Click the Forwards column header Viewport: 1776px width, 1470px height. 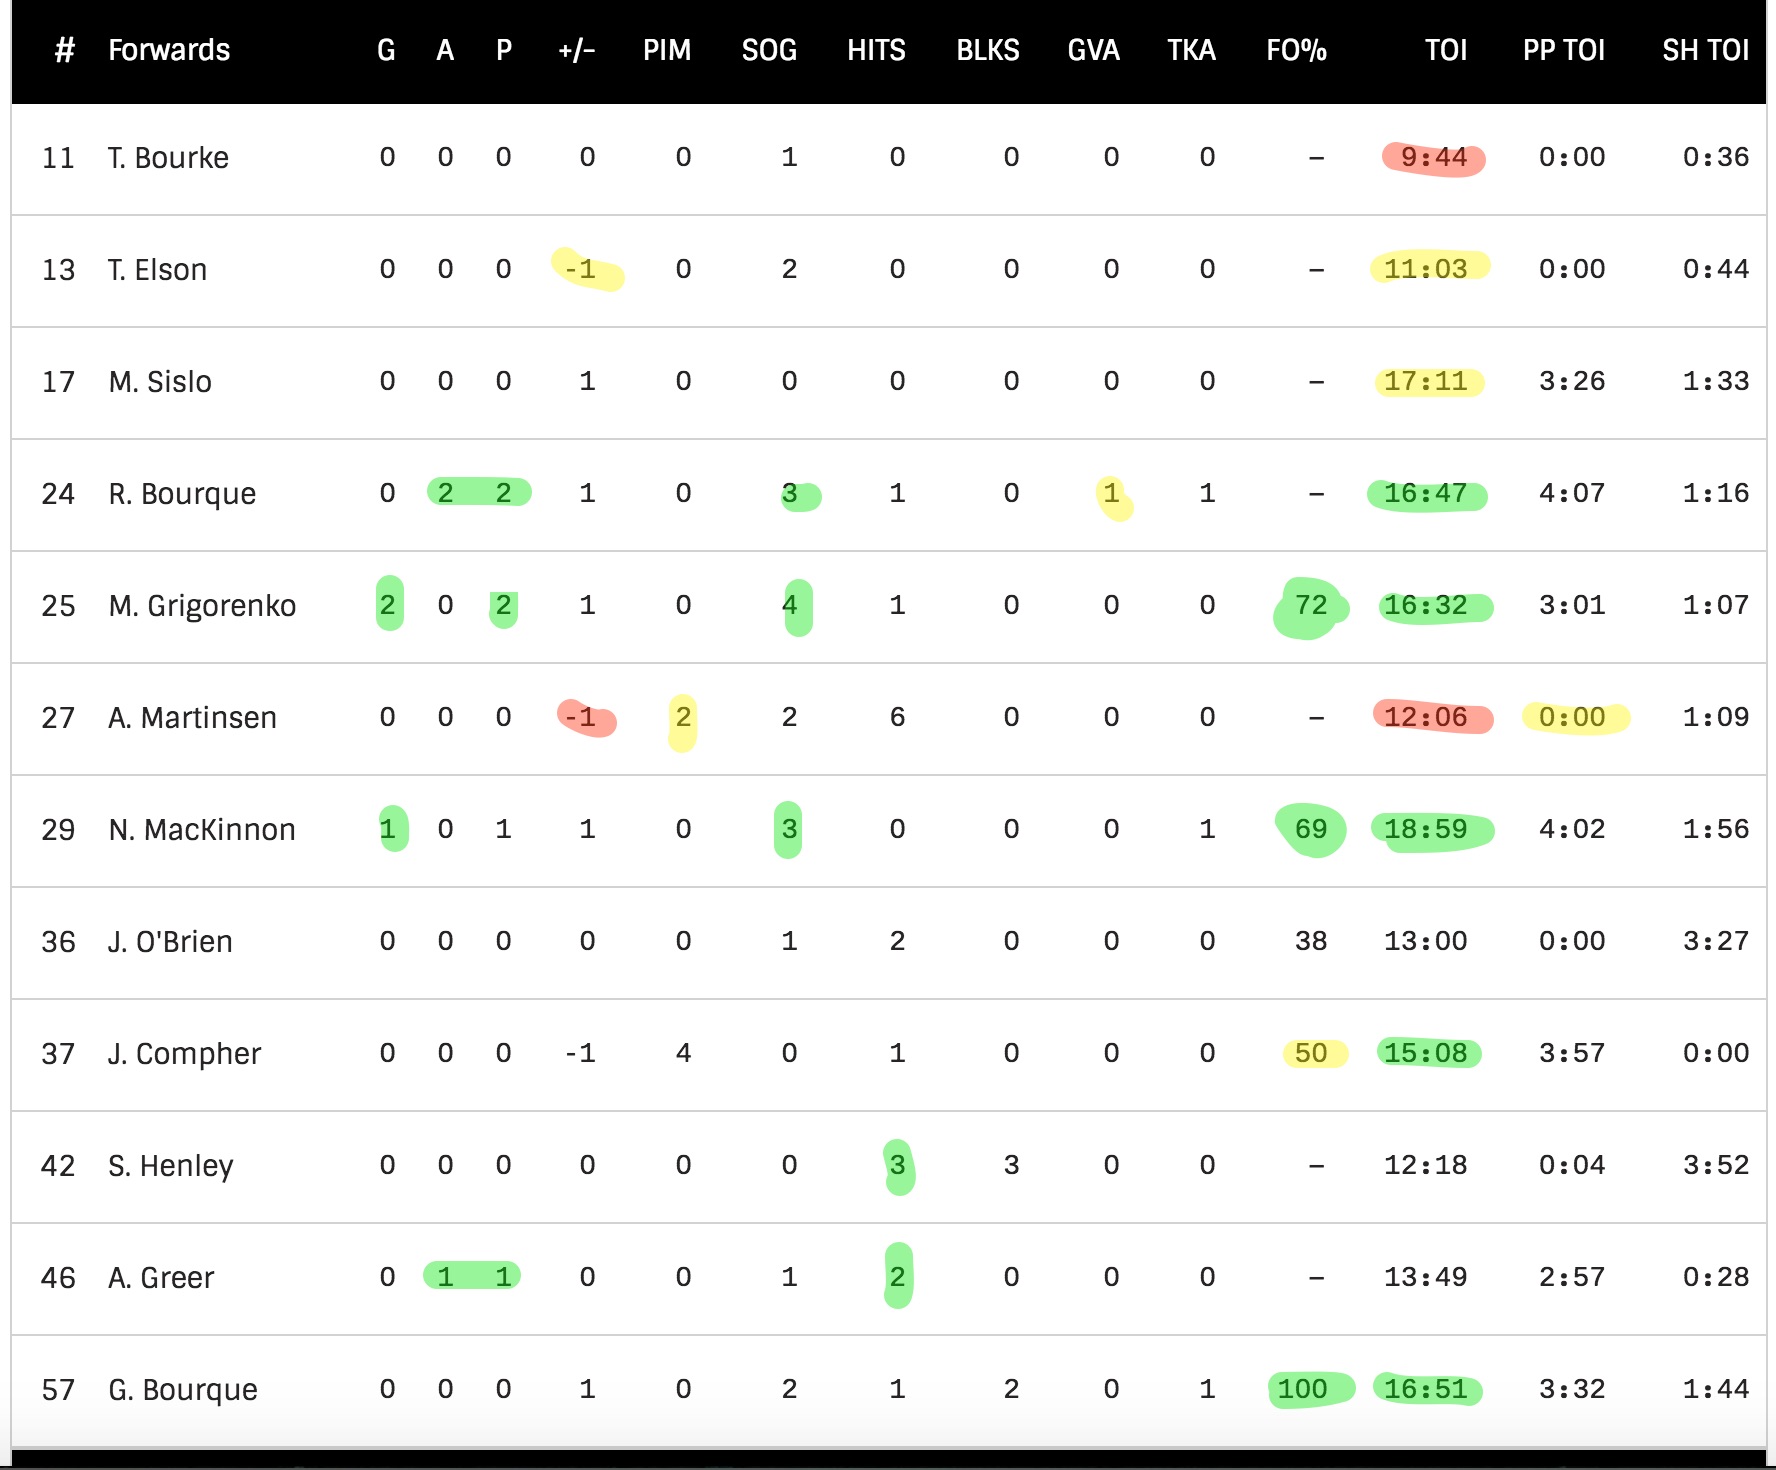click(x=169, y=50)
